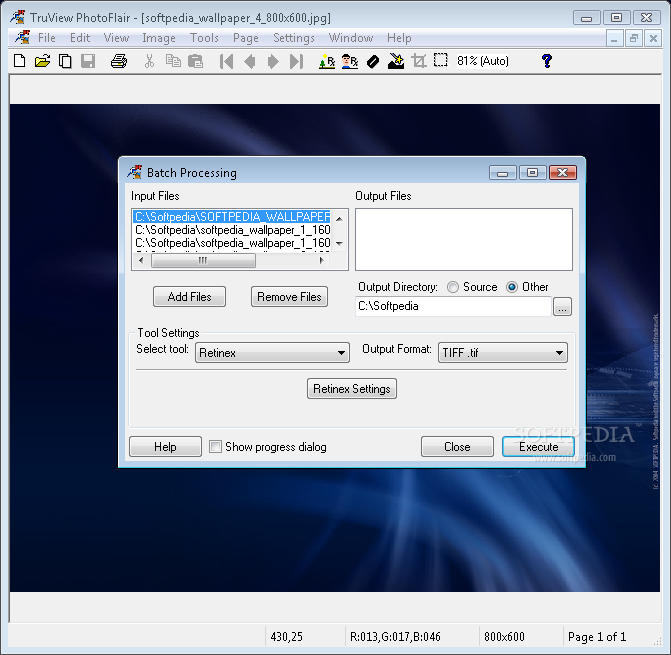
Task: Select SOFTPEDIA_WALLPAPER entry in Input Files
Action: 232,216
